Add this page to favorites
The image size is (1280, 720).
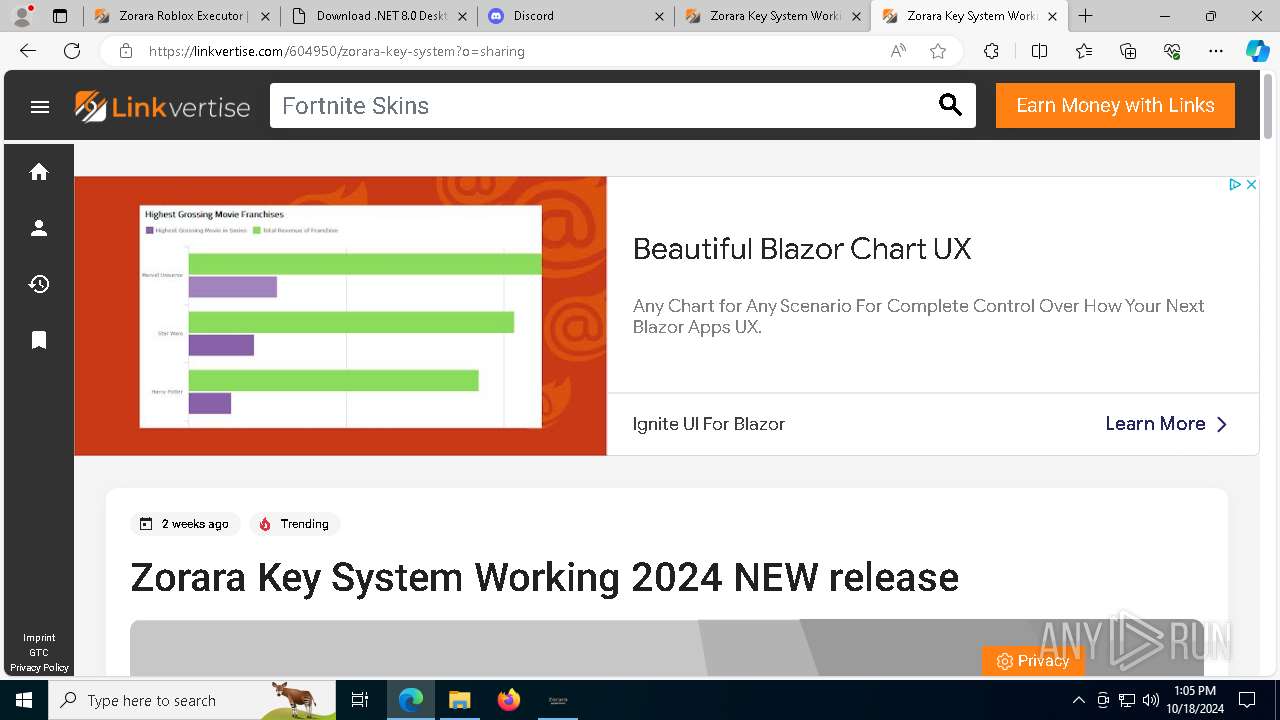pos(938,51)
